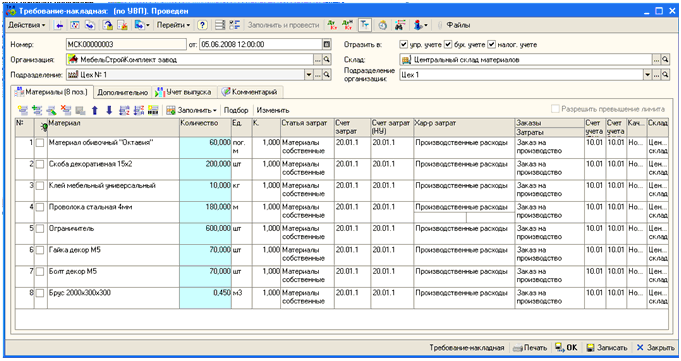681x361 pixels.
Task: Open Склад lookup magnifier
Action: 665,60
